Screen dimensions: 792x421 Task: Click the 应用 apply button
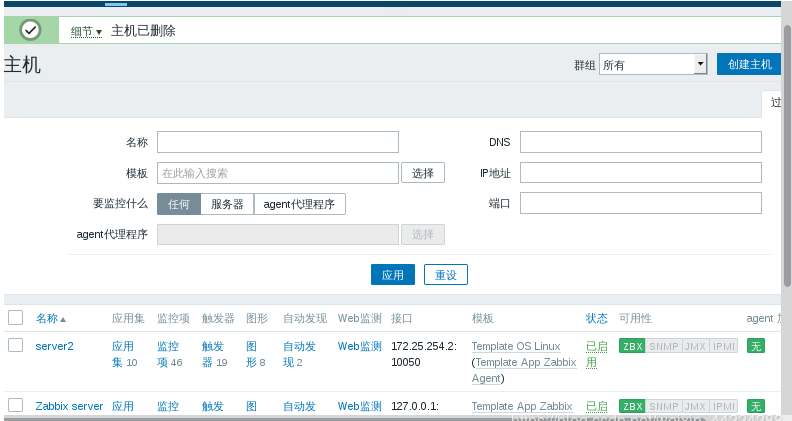click(x=392, y=274)
